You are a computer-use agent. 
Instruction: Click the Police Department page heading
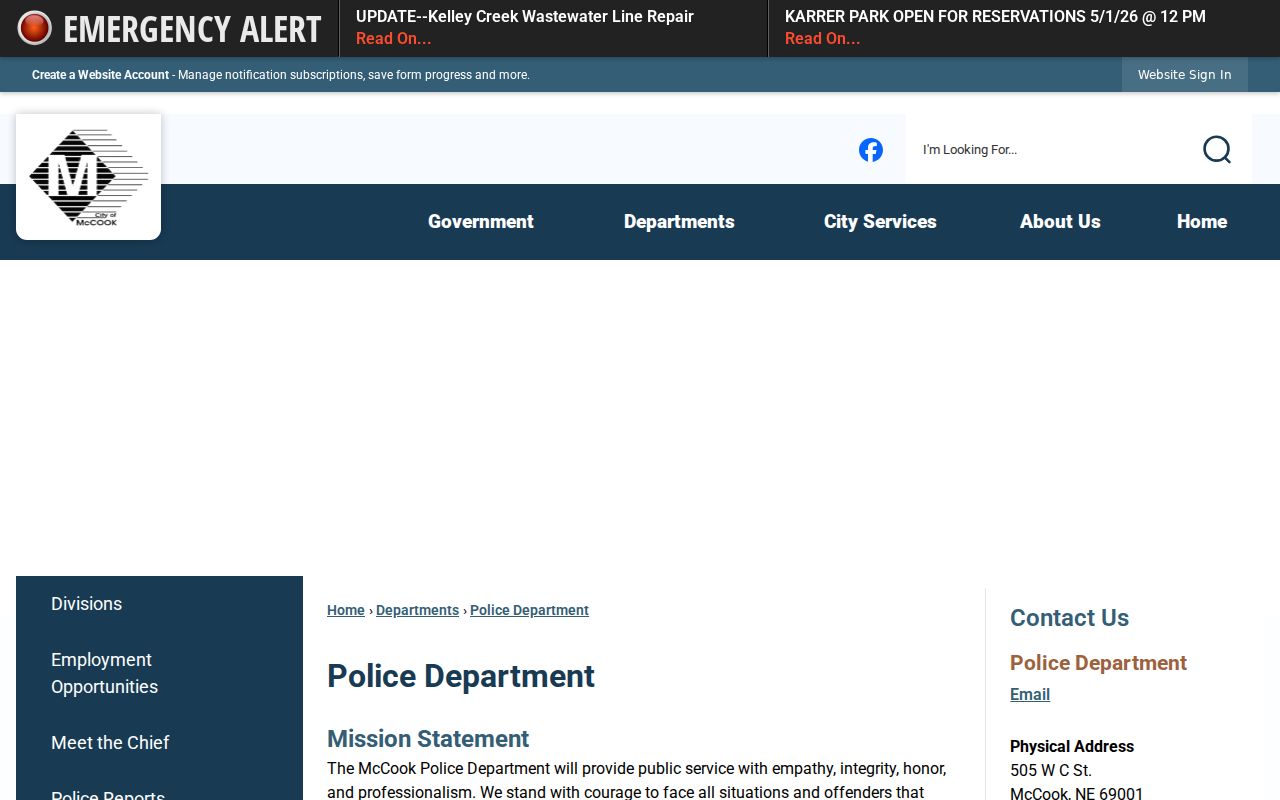point(461,676)
